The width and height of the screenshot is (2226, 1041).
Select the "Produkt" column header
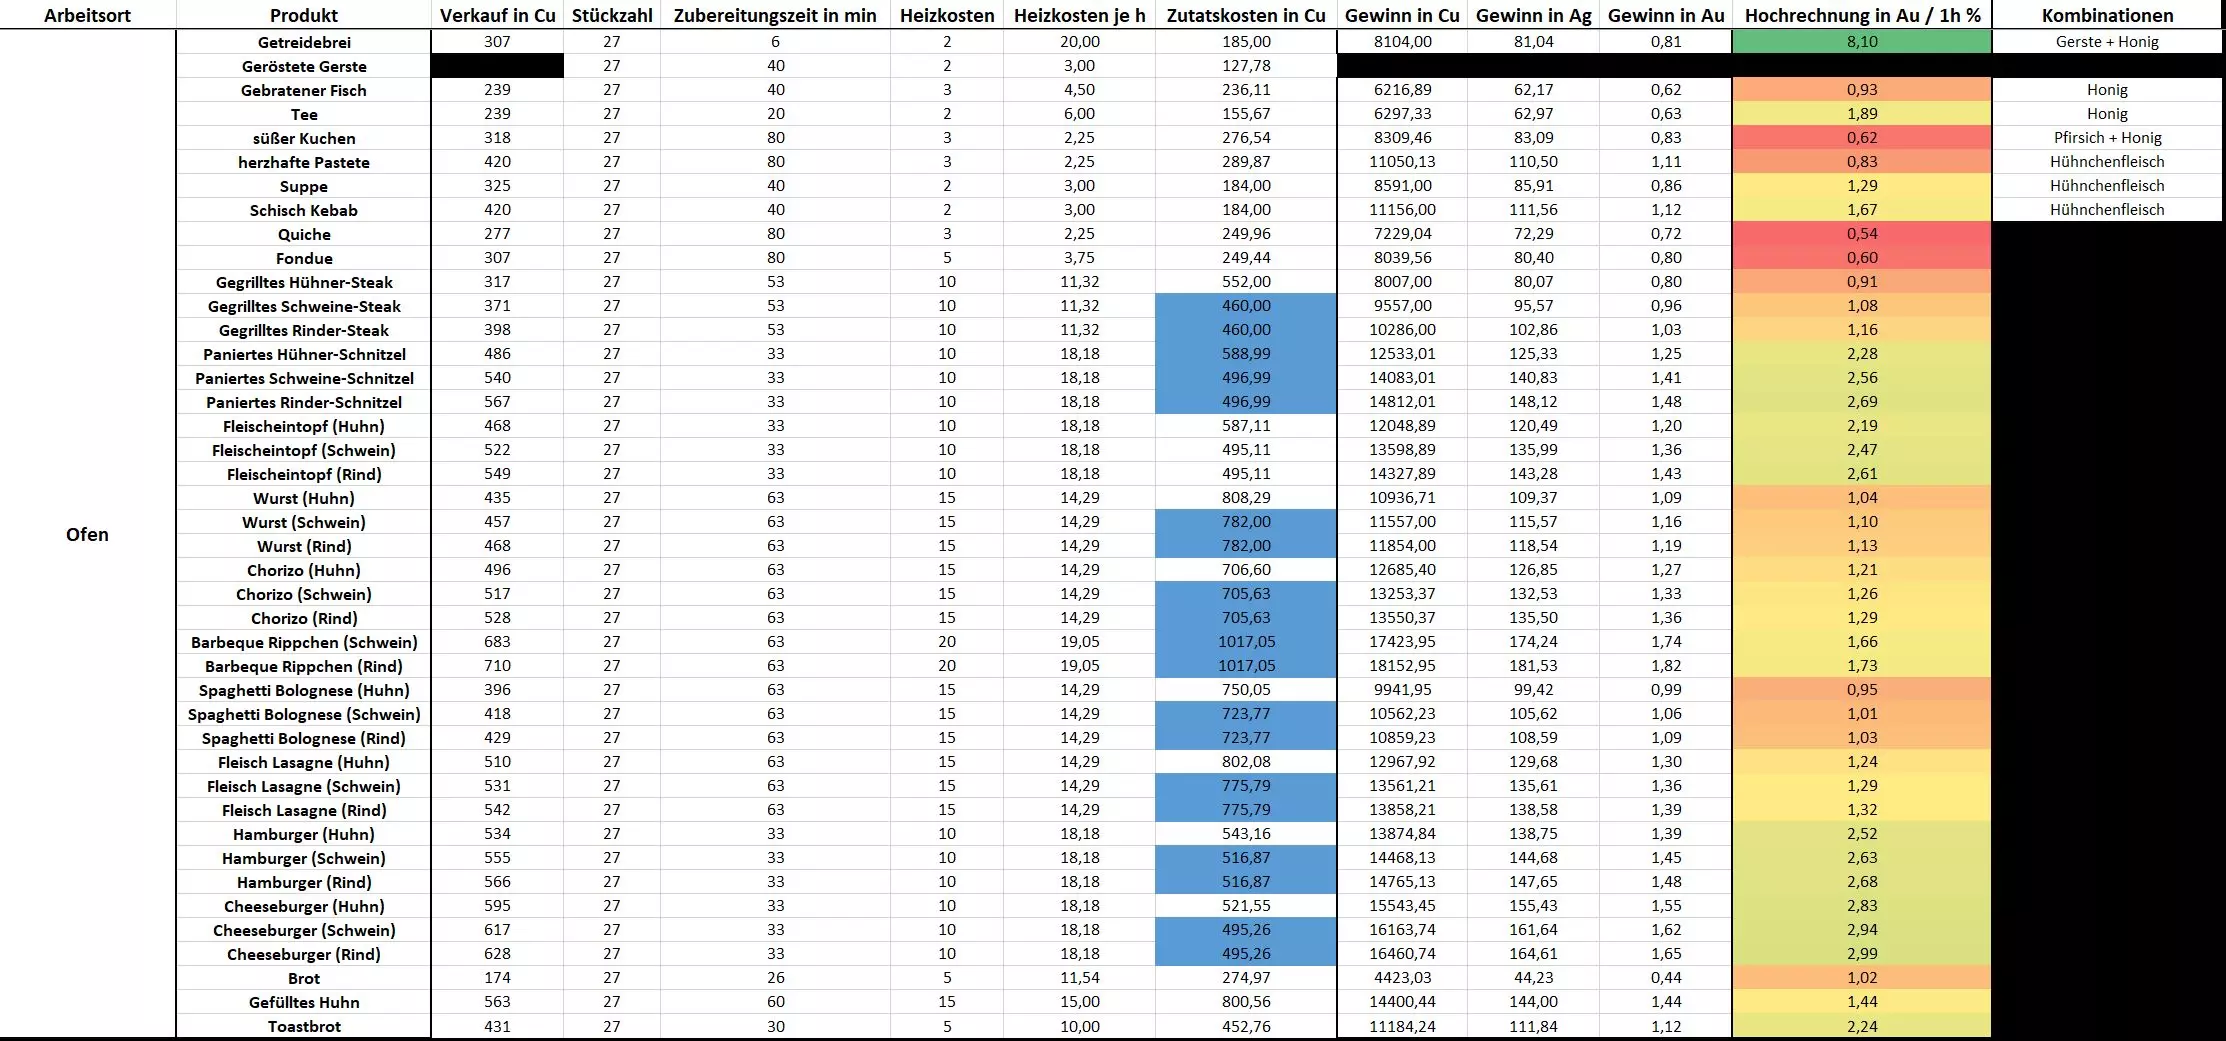[x=304, y=15]
